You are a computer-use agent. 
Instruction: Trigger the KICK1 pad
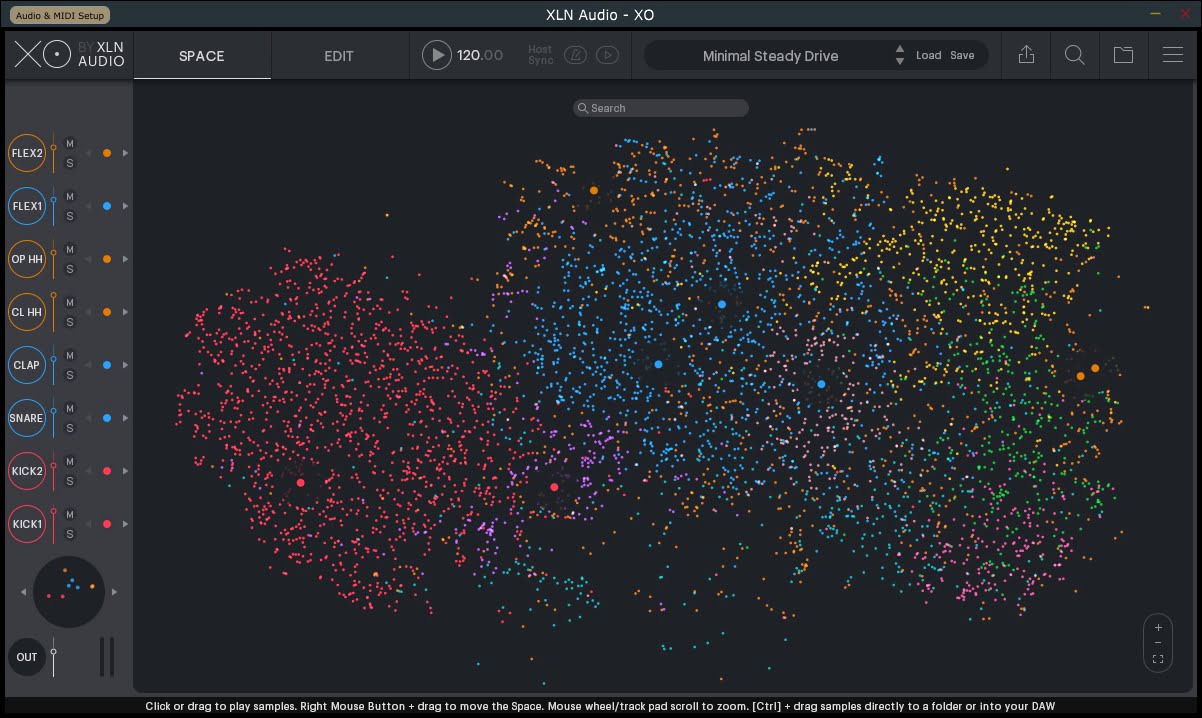[x=27, y=524]
